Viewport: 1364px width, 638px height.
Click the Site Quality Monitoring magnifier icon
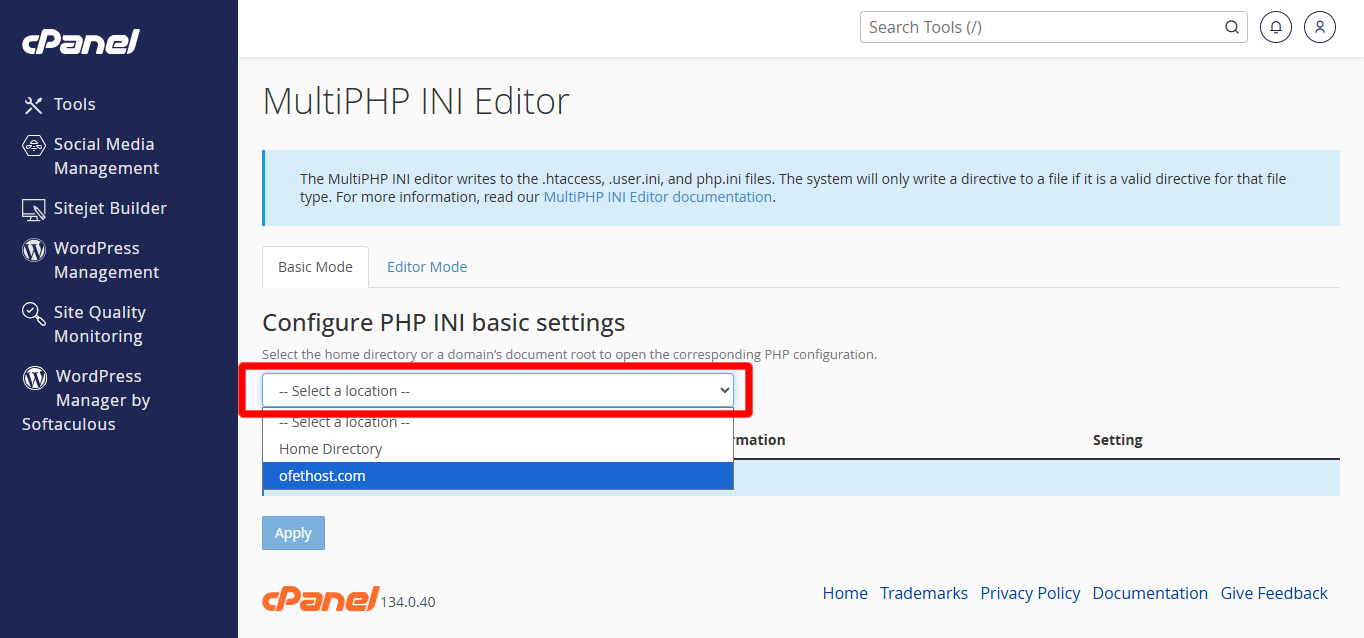pos(34,314)
